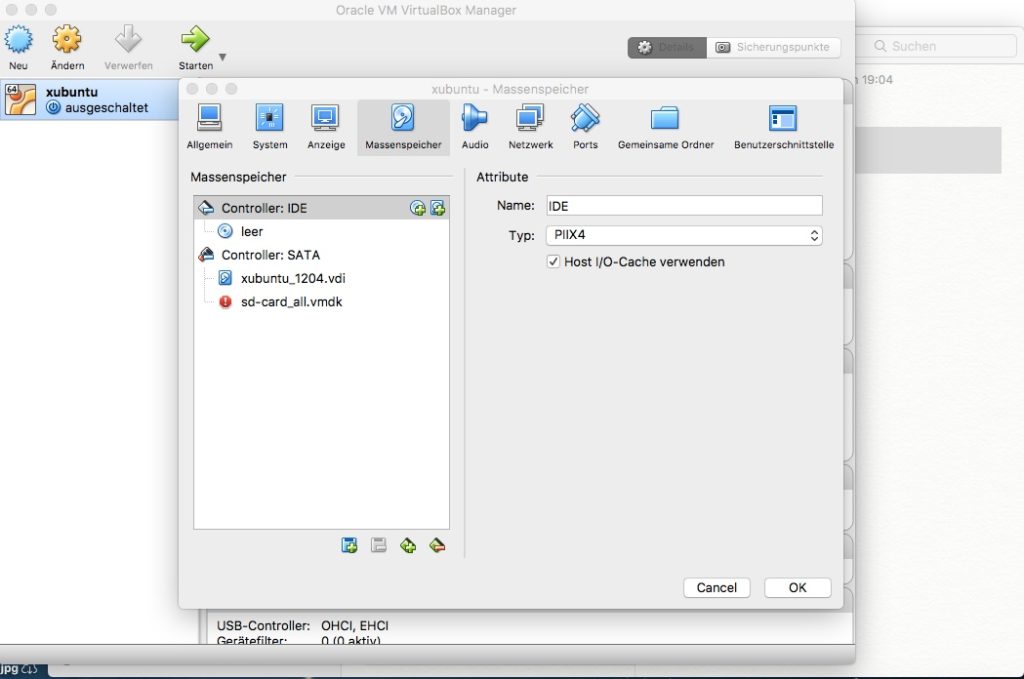Open the Audio settings tab

(x=475, y=127)
